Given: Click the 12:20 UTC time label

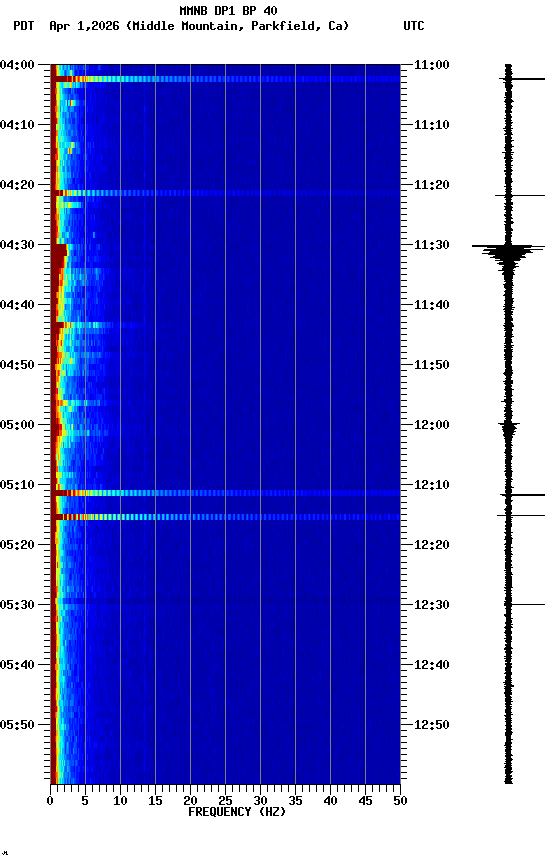Looking at the screenshot, I should 432,545.
